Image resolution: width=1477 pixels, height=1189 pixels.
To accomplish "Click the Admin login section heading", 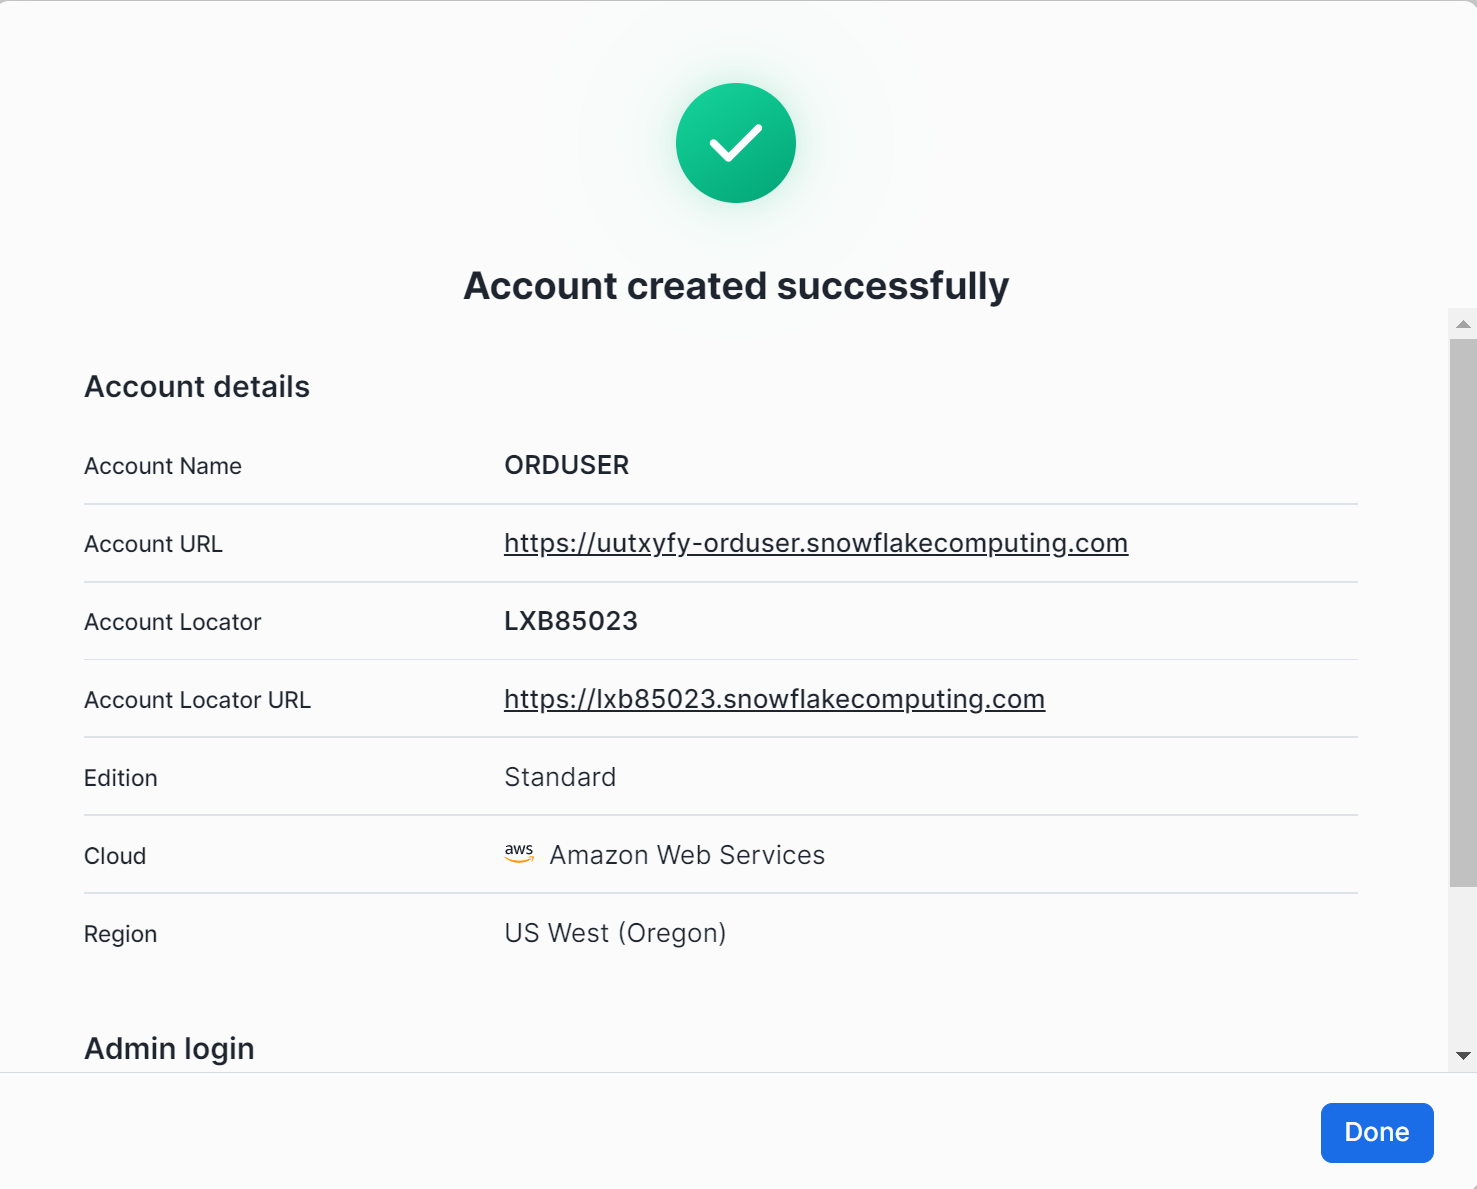I will 169,1048.
